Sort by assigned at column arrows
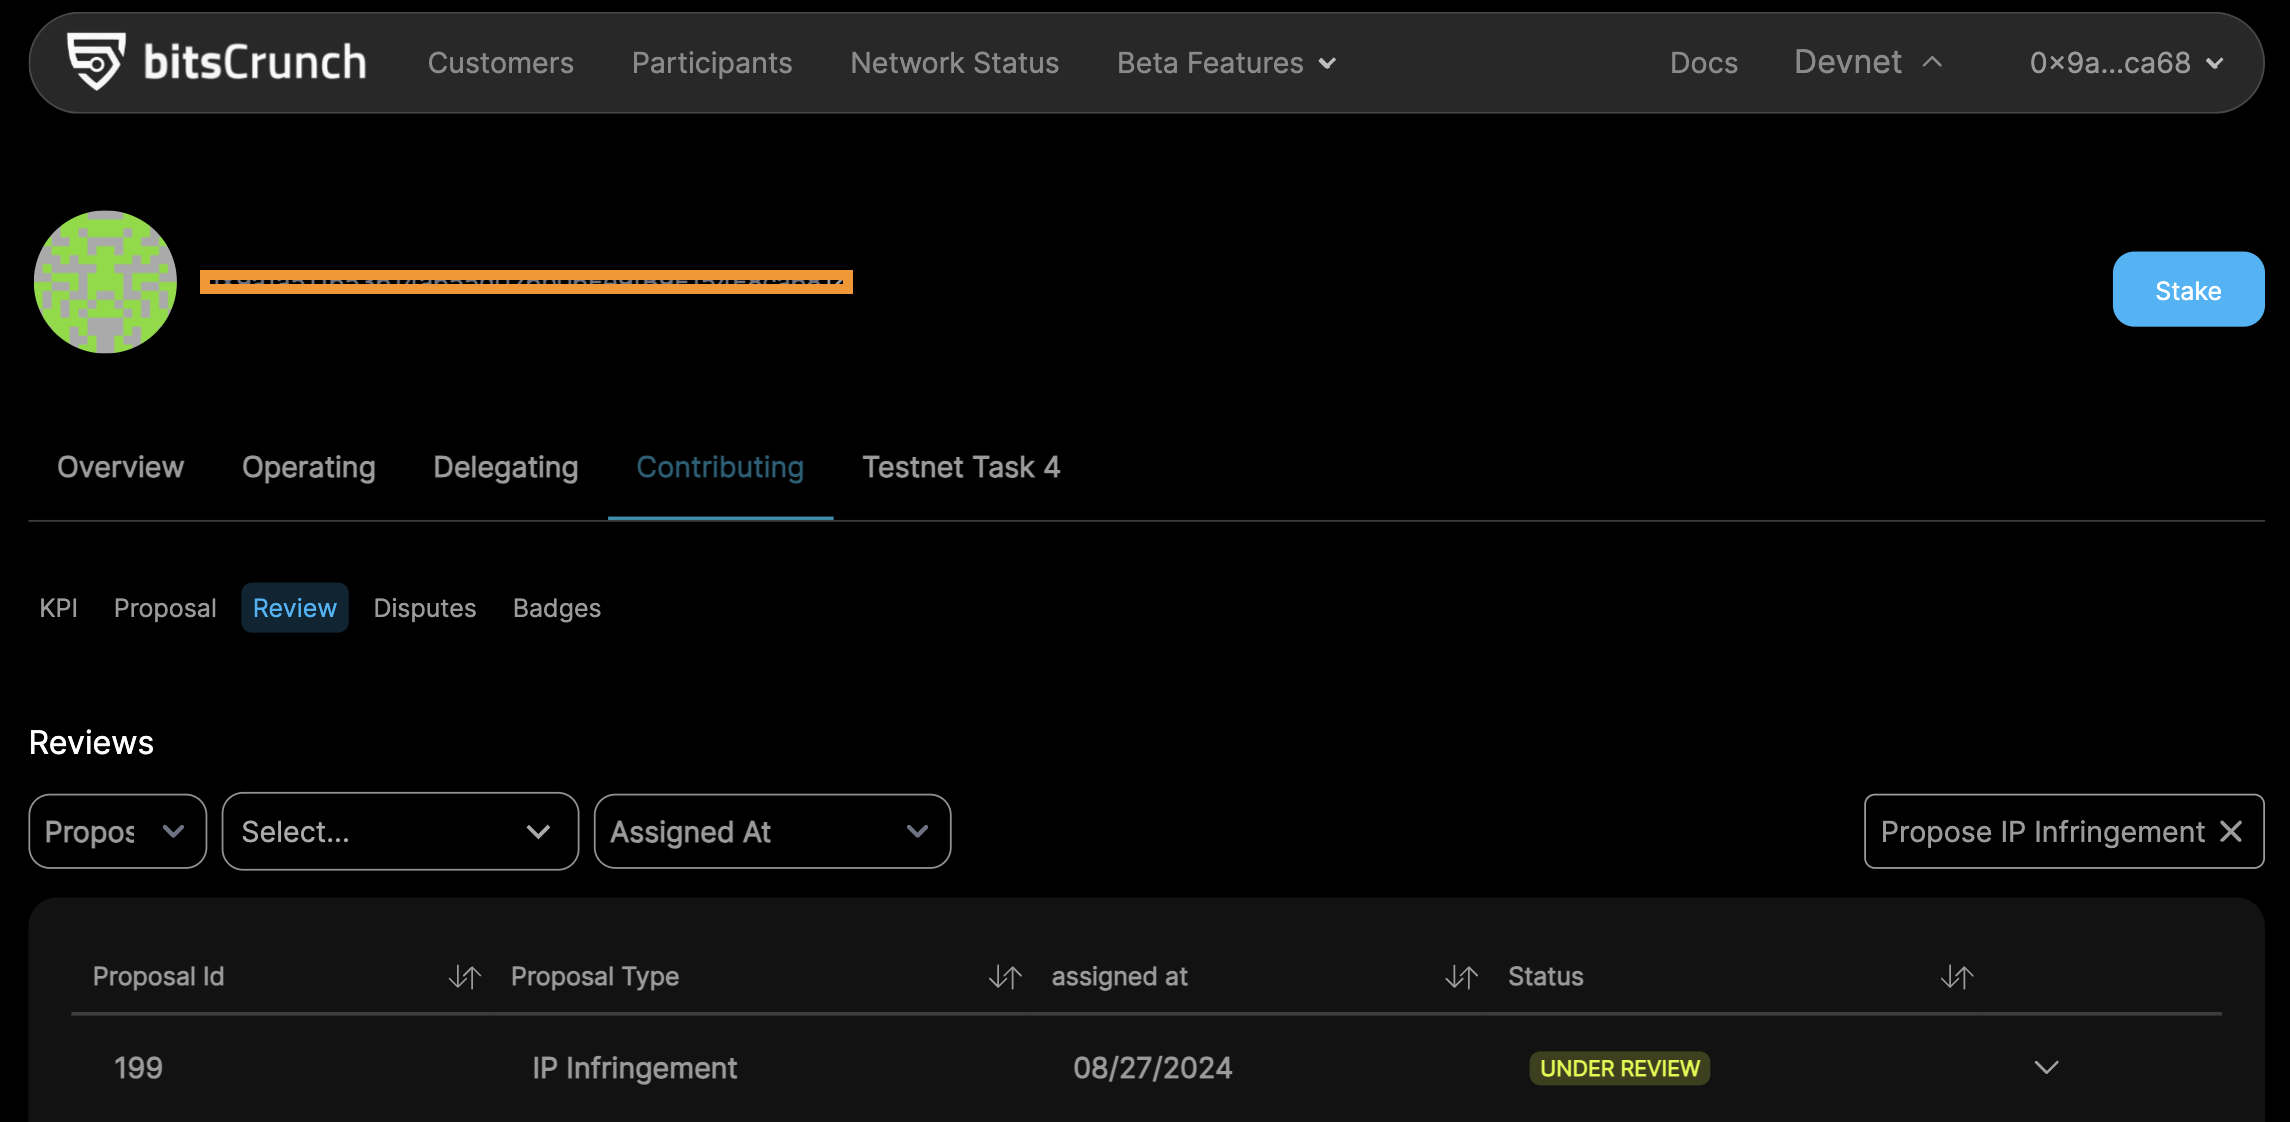This screenshot has height=1122, width=2290. pos(1461,977)
